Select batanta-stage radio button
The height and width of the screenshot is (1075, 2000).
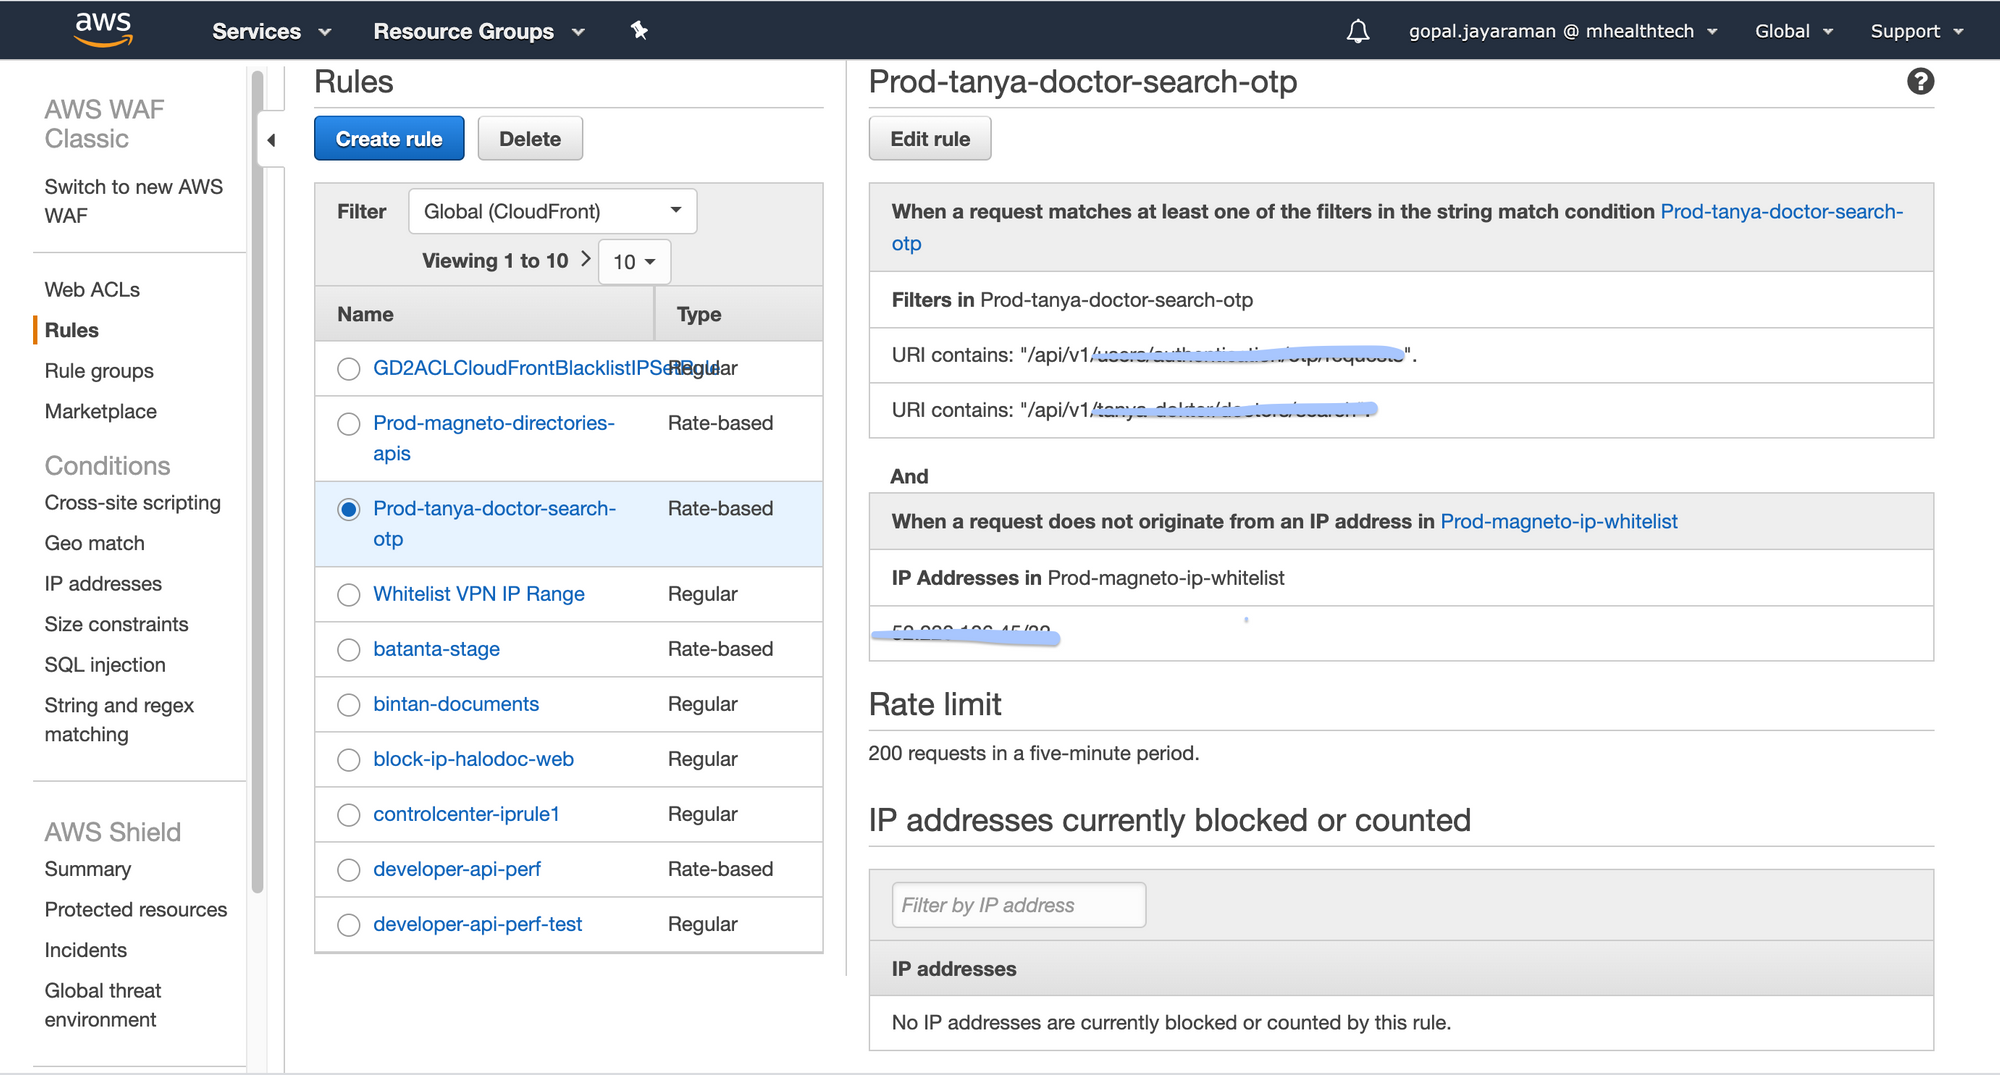click(x=348, y=650)
